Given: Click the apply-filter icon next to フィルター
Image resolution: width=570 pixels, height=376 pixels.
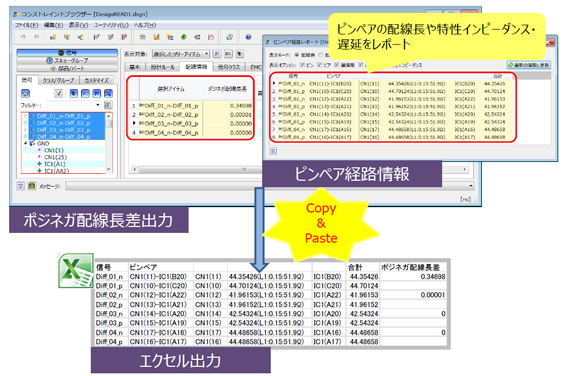Looking at the screenshot, I should click(x=108, y=105).
